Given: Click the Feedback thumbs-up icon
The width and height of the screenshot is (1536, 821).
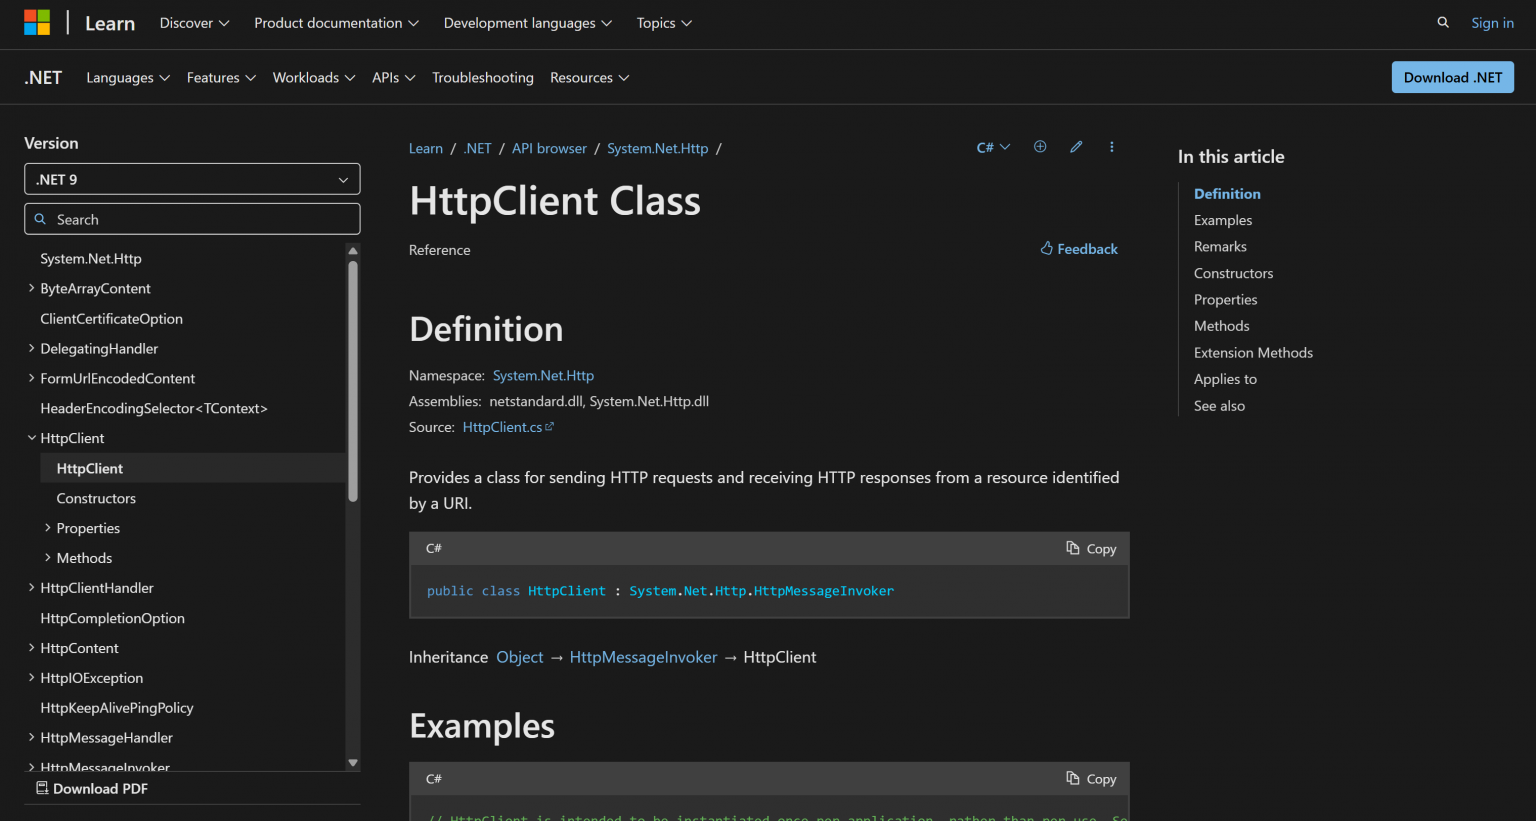Looking at the screenshot, I should click(x=1046, y=249).
